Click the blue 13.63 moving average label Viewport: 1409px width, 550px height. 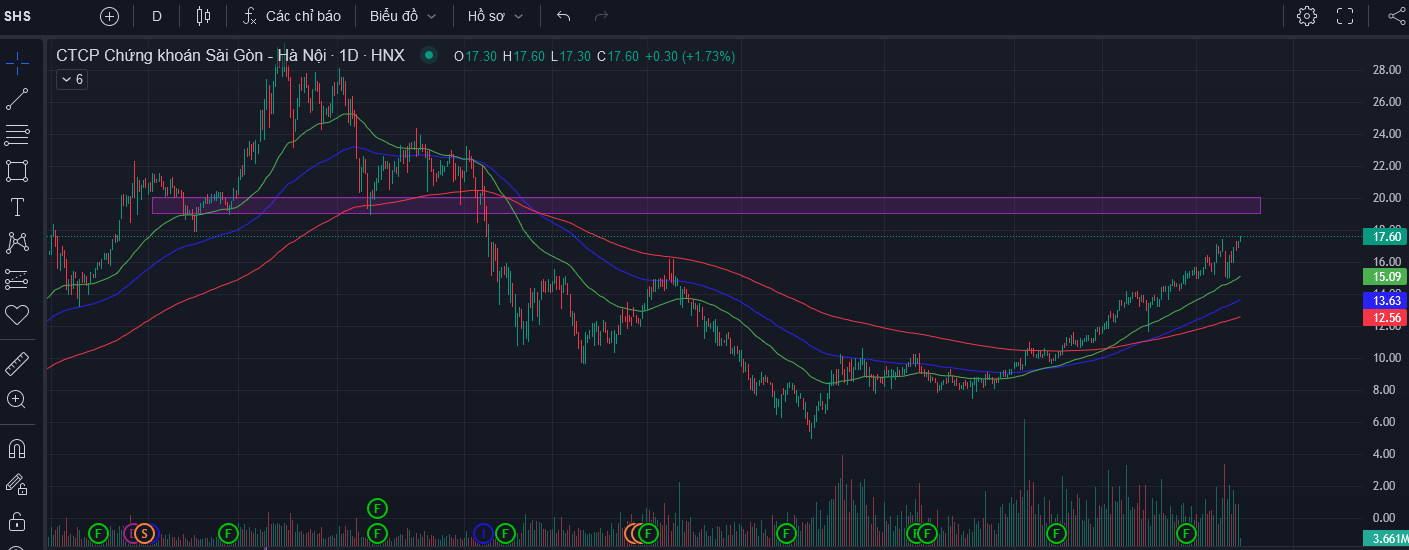(x=1385, y=300)
